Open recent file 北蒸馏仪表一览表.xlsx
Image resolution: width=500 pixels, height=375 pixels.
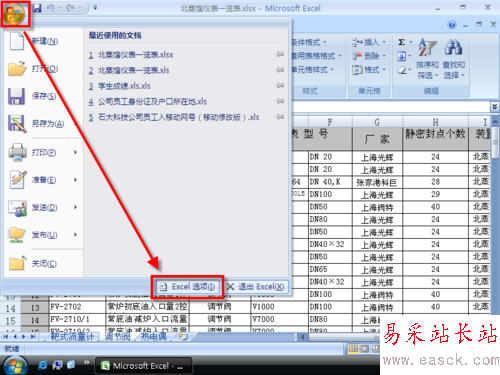[136, 55]
